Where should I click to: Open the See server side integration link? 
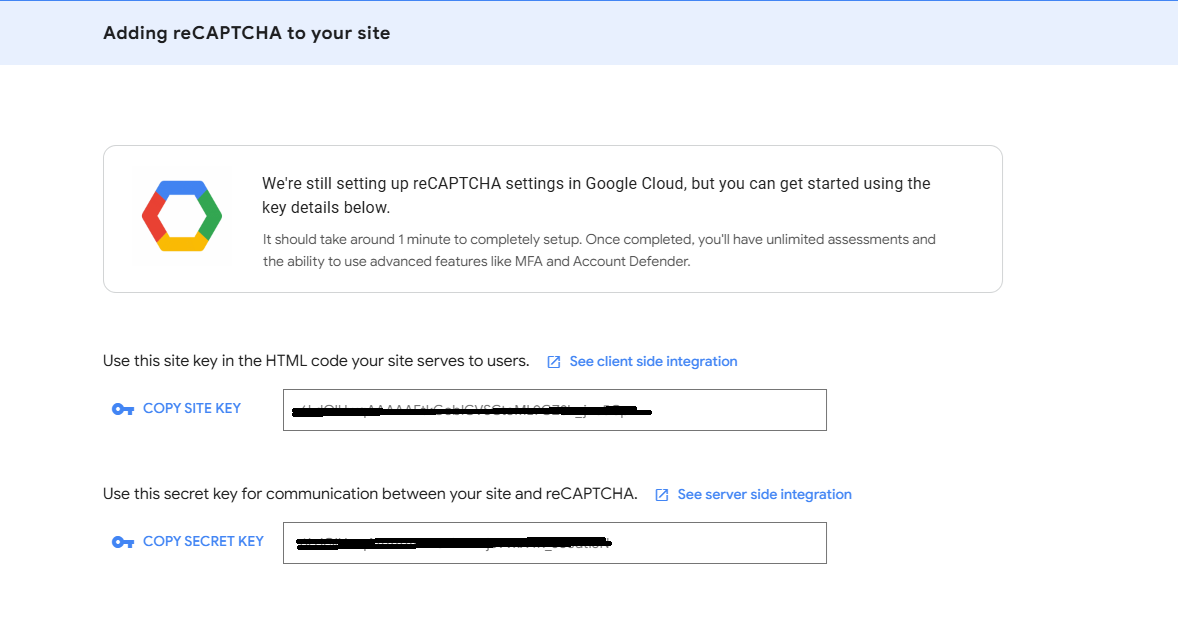(764, 494)
